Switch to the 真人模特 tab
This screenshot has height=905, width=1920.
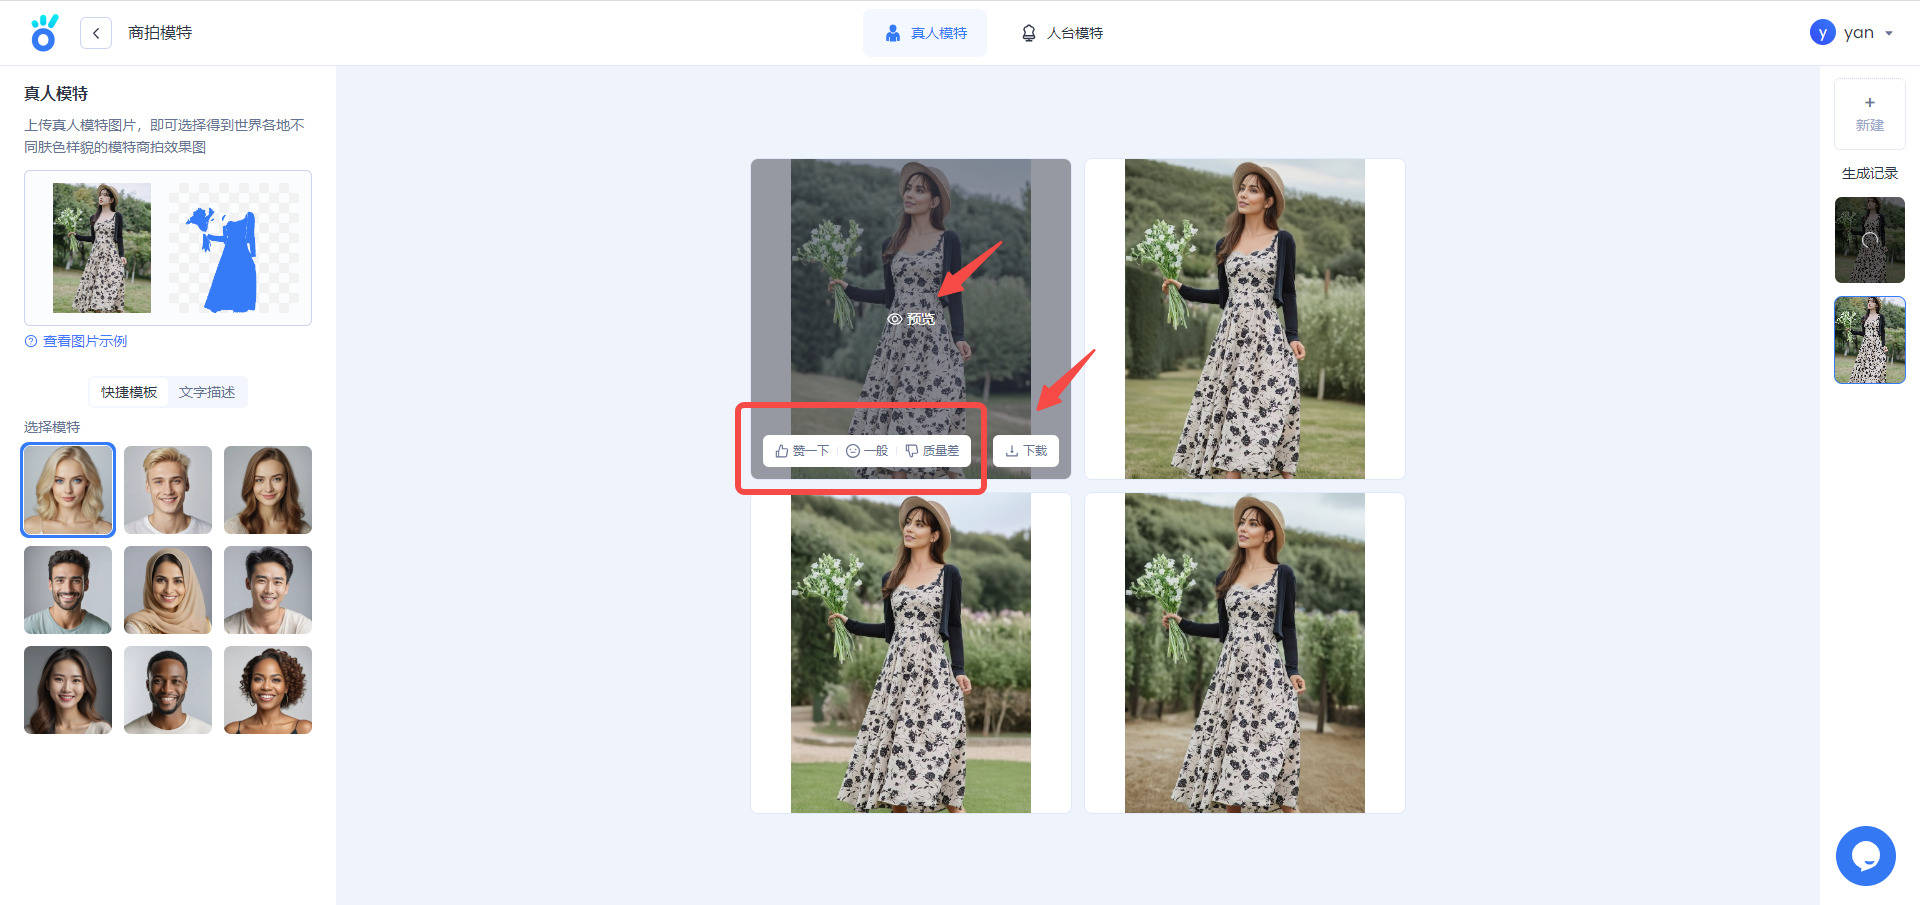925,33
